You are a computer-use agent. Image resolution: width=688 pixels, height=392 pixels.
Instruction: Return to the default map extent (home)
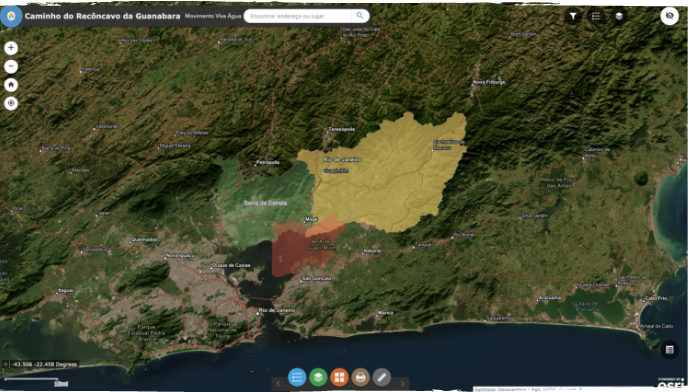coord(11,85)
